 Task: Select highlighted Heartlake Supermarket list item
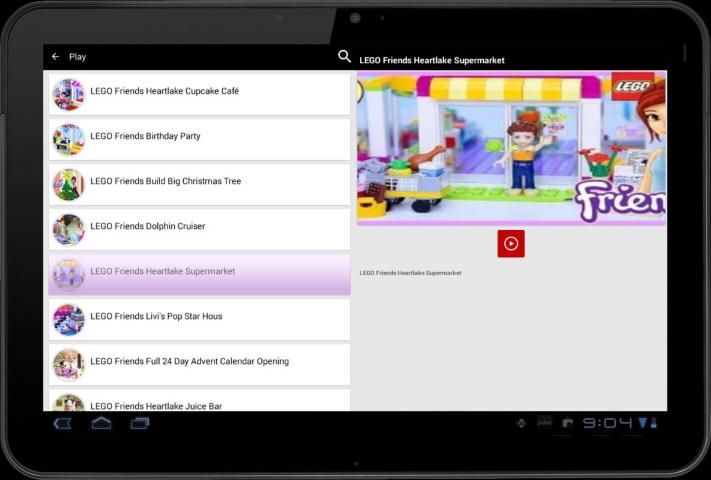coord(200,272)
